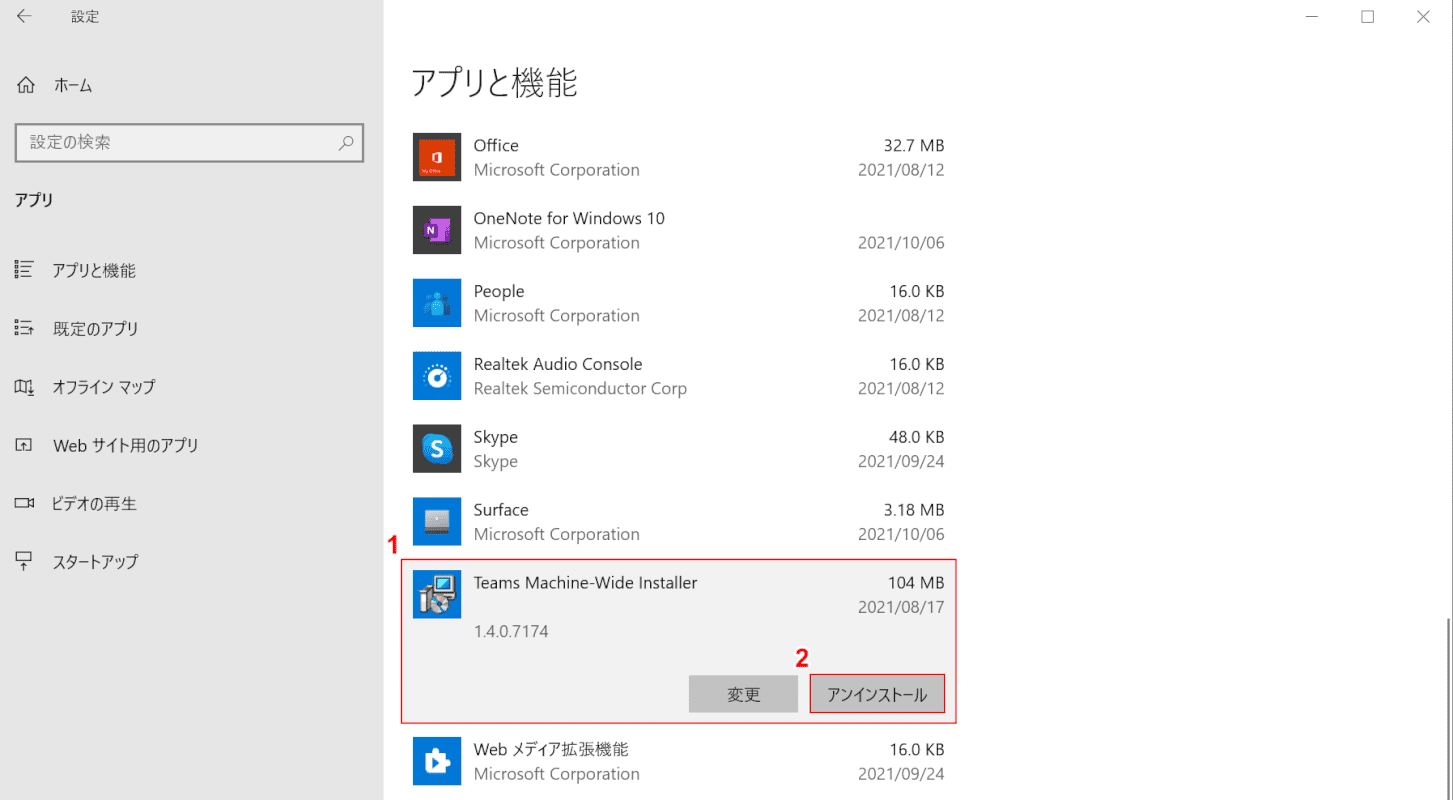This screenshot has width=1453, height=800.
Task: Open 既定のアプリ in sidebar
Action: point(95,329)
